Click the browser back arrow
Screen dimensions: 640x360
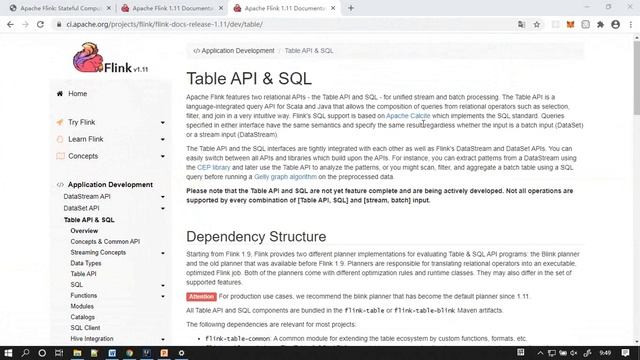[x=10, y=24]
